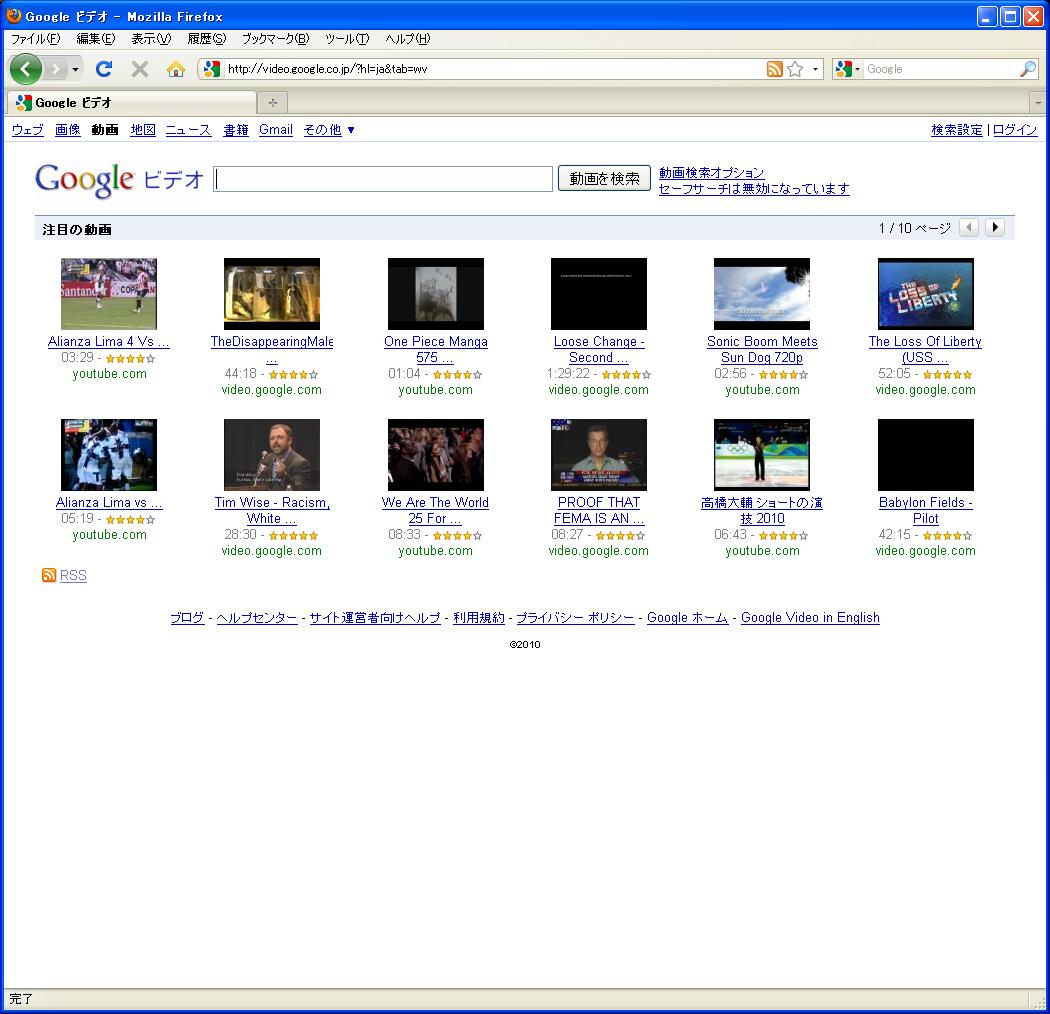Click the 動画を検索 button
The height and width of the screenshot is (1014, 1050).
pos(604,178)
